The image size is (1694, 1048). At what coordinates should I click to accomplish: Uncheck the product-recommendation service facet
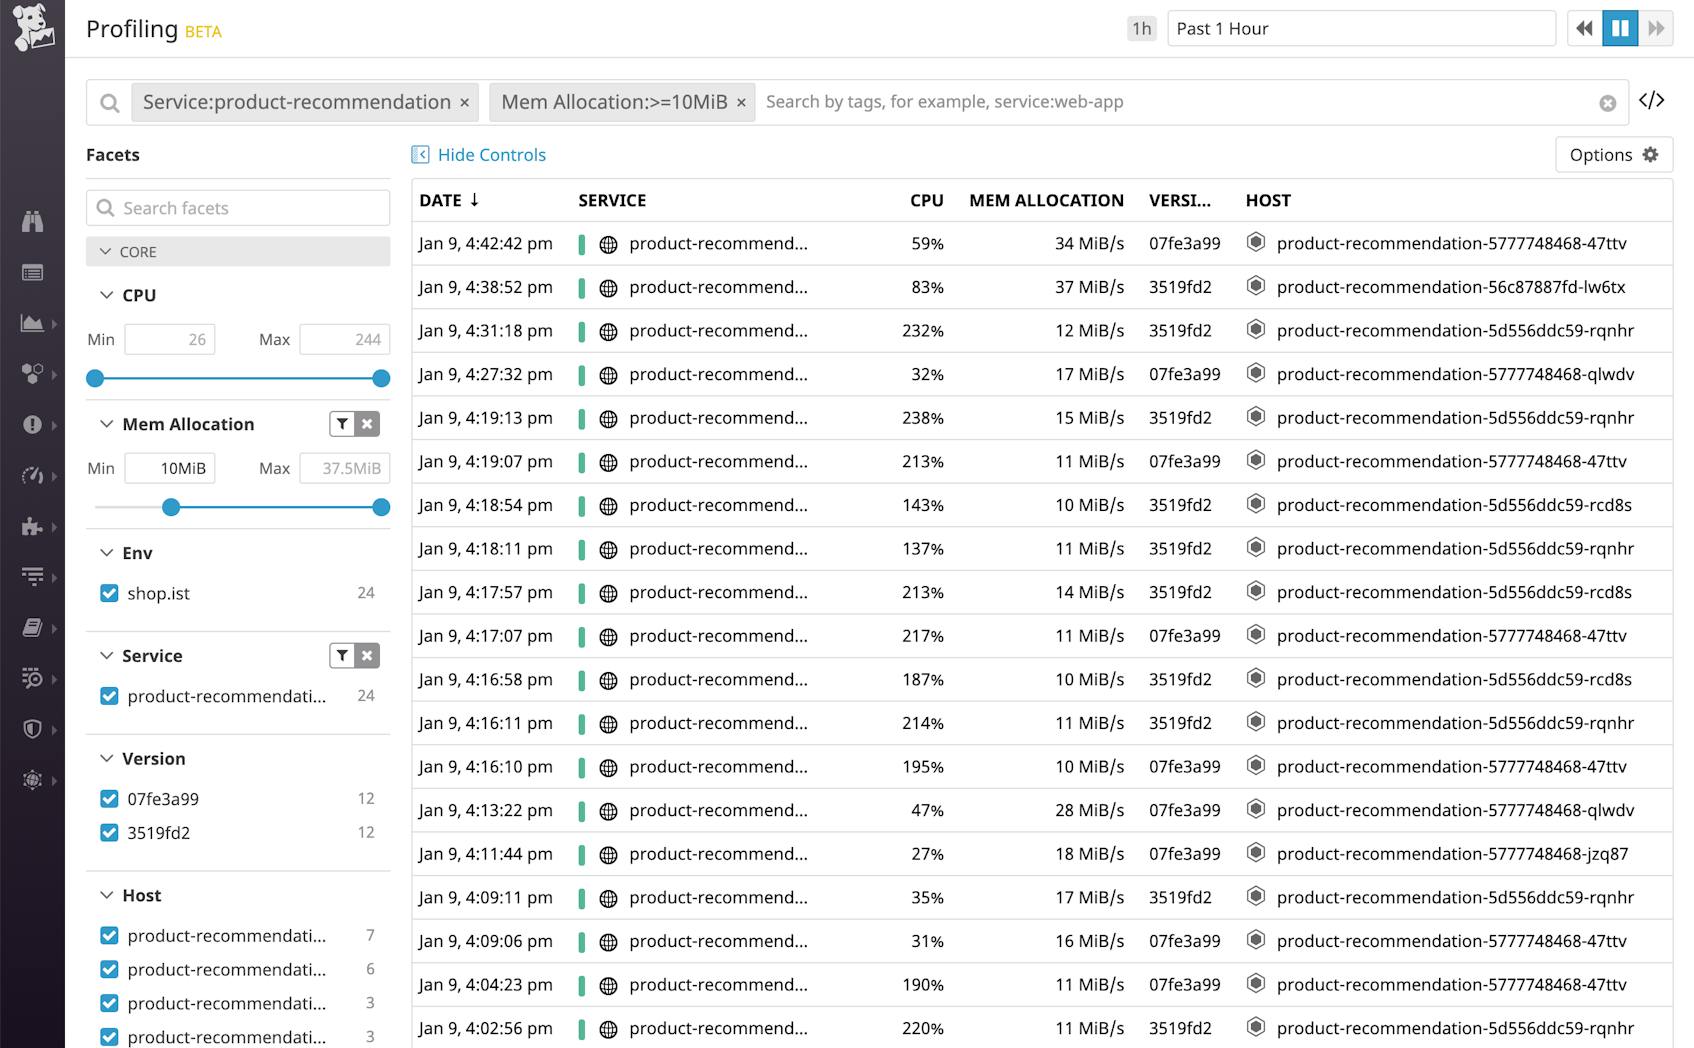tap(109, 696)
